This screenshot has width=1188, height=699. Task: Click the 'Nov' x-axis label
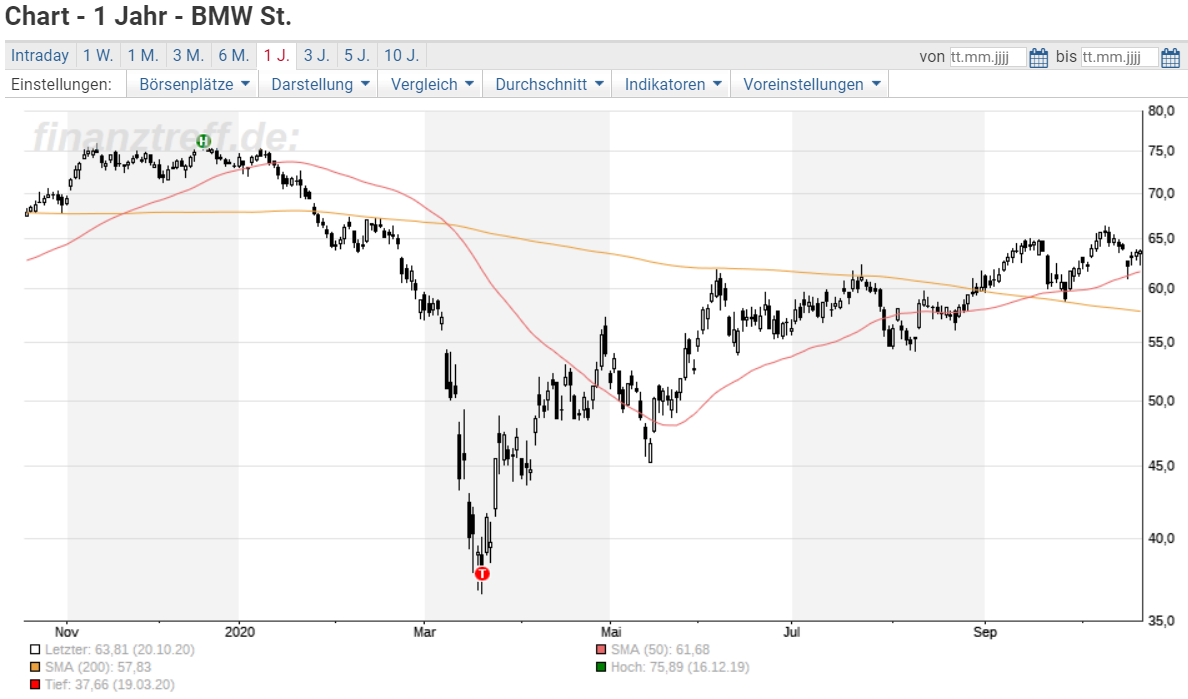[x=67, y=632]
